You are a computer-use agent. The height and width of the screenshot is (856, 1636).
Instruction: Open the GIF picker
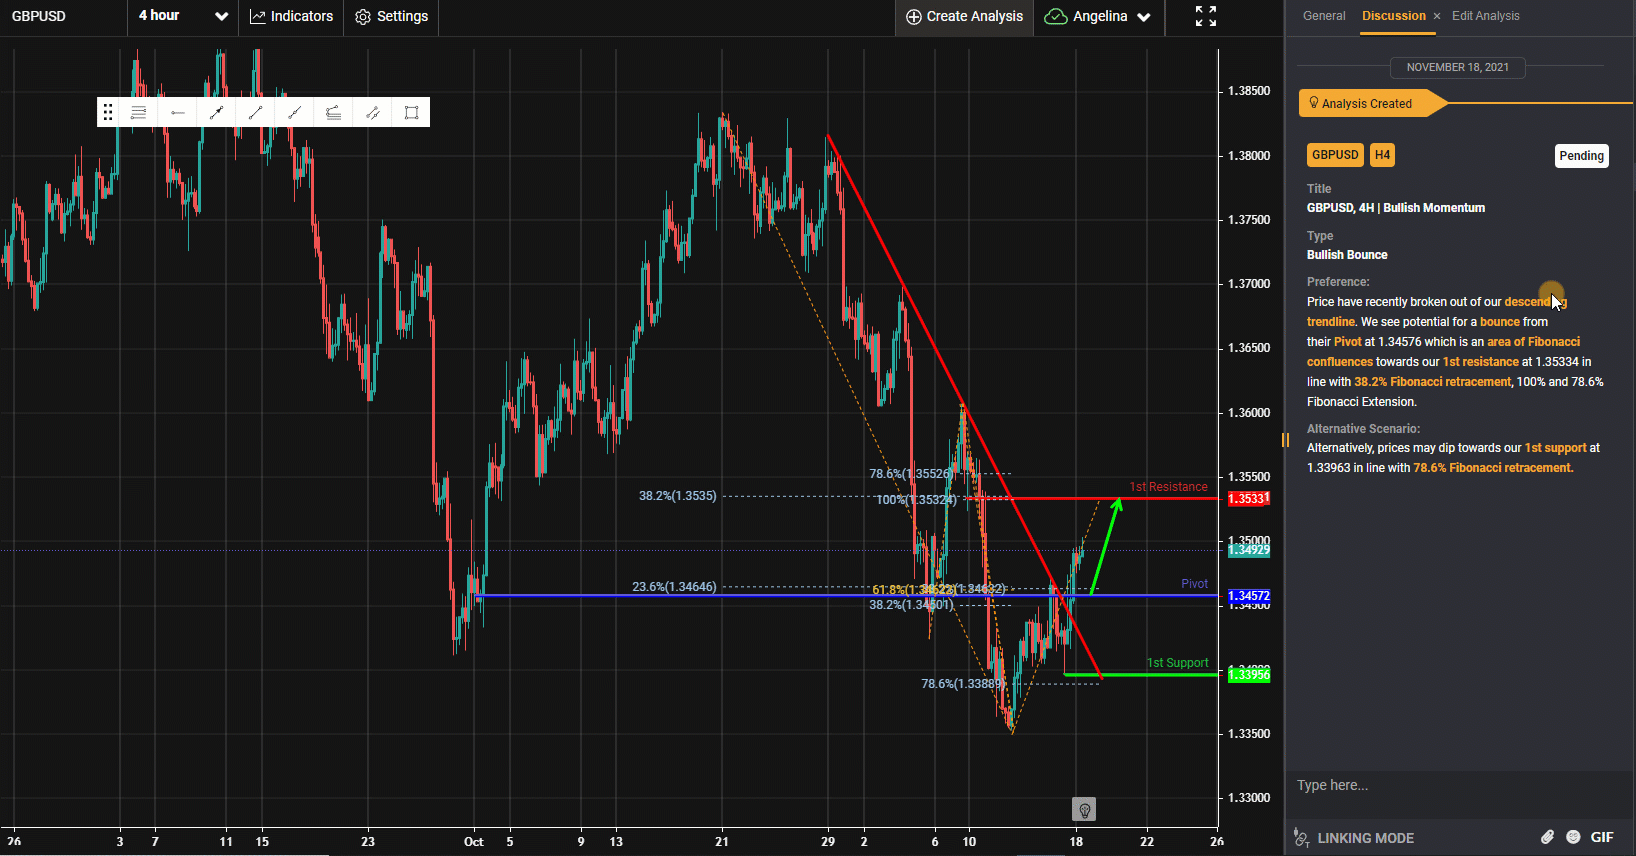click(1602, 837)
